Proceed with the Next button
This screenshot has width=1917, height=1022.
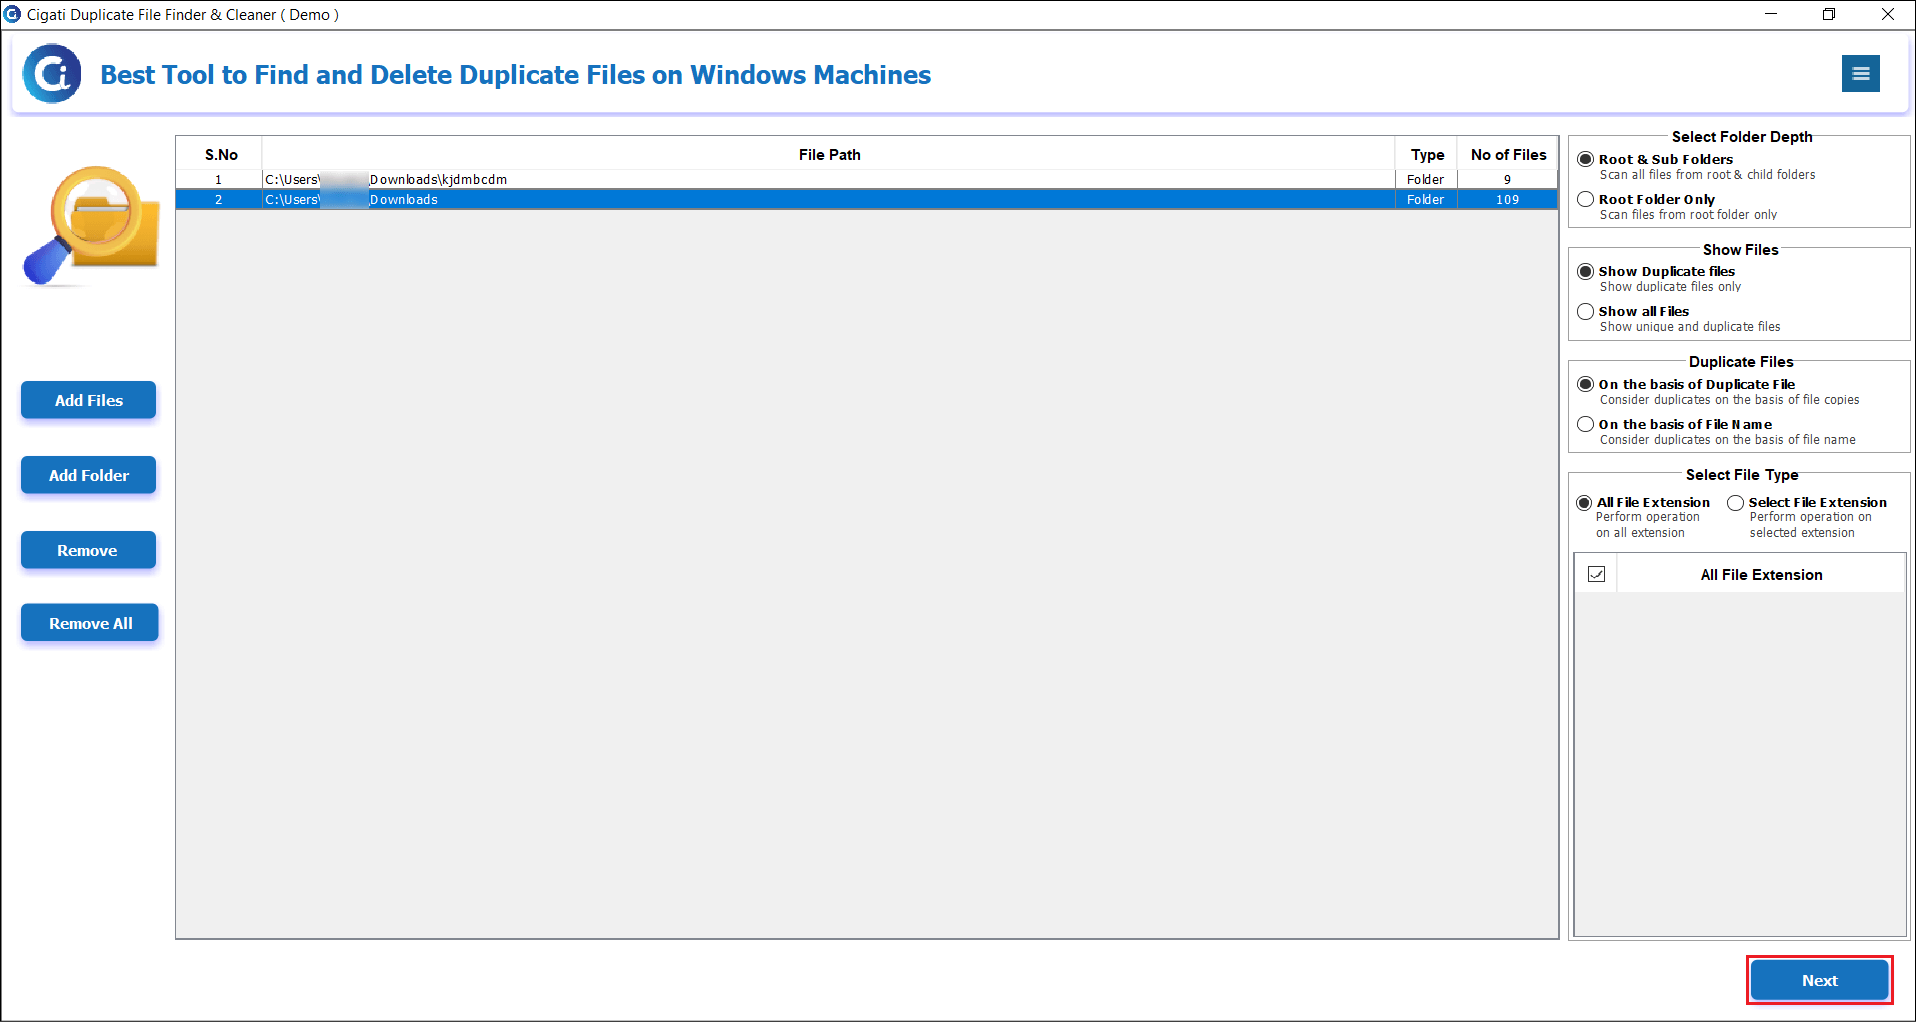[x=1820, y=980]
